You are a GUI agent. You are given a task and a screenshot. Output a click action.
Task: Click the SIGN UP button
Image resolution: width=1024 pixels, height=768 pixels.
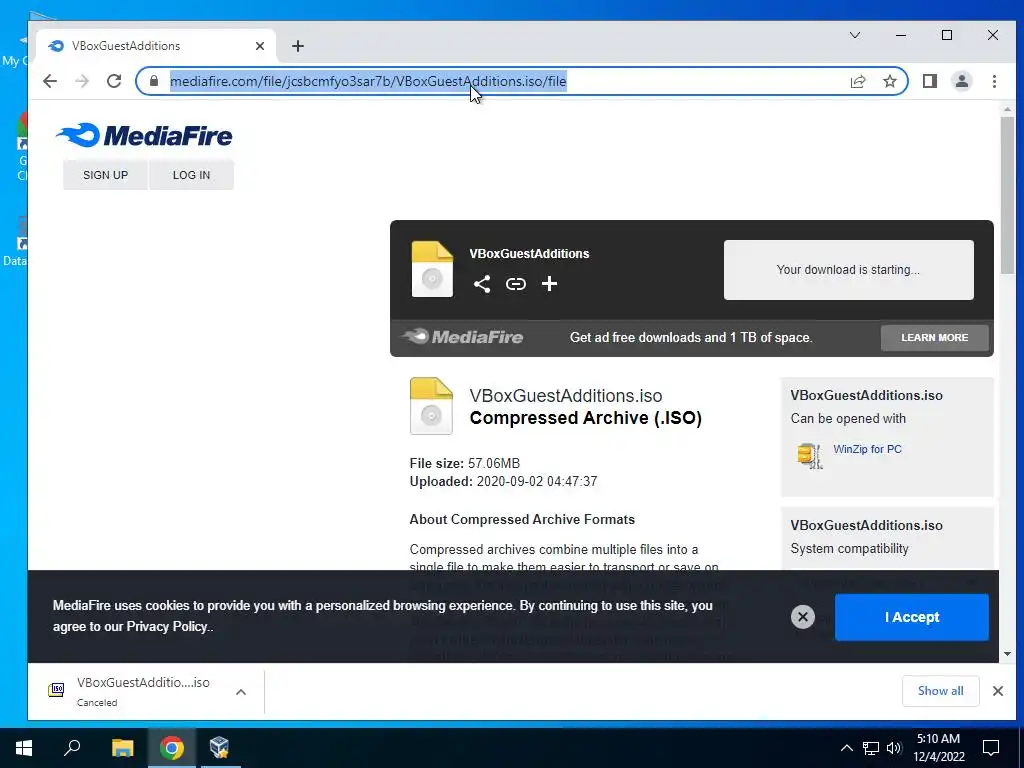[105, 175]
